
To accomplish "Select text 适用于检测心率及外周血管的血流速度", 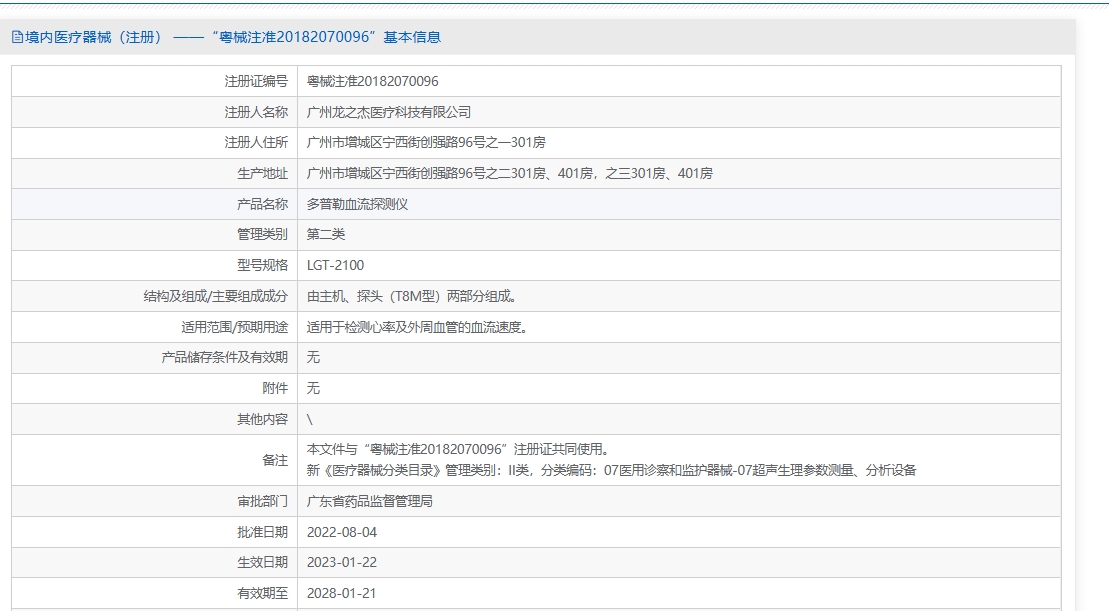I will 418,327.
